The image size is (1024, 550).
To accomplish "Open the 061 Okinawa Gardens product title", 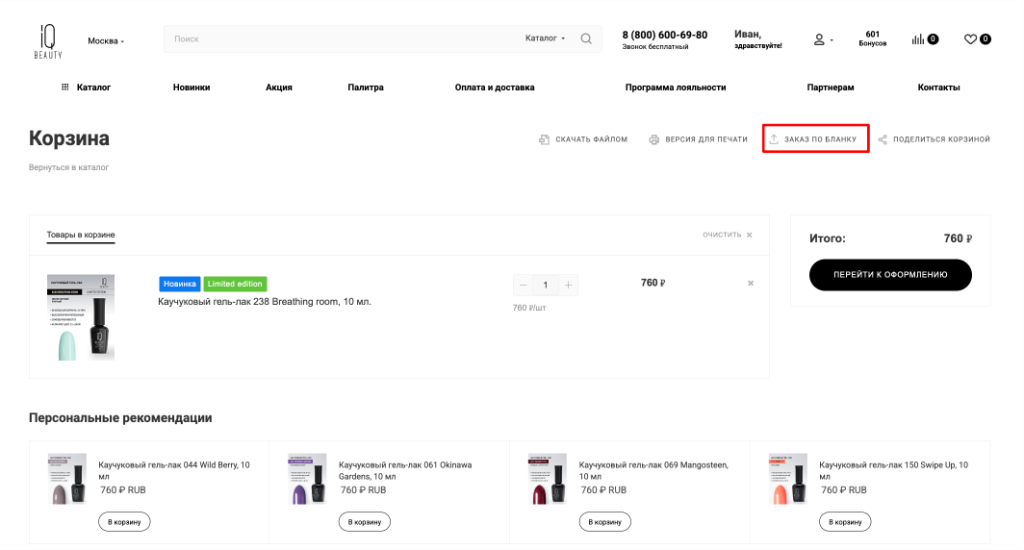I will click(405, 470).
